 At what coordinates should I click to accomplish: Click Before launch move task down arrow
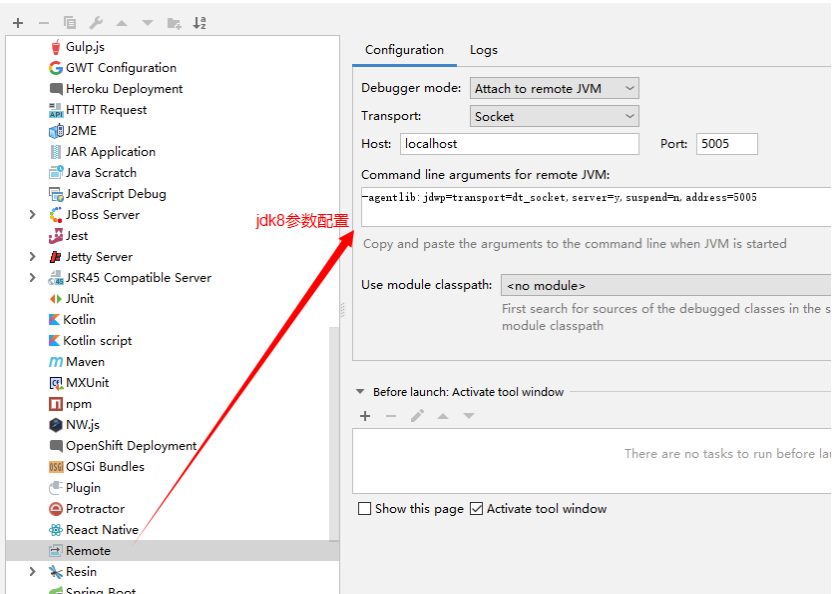point(469,416)
